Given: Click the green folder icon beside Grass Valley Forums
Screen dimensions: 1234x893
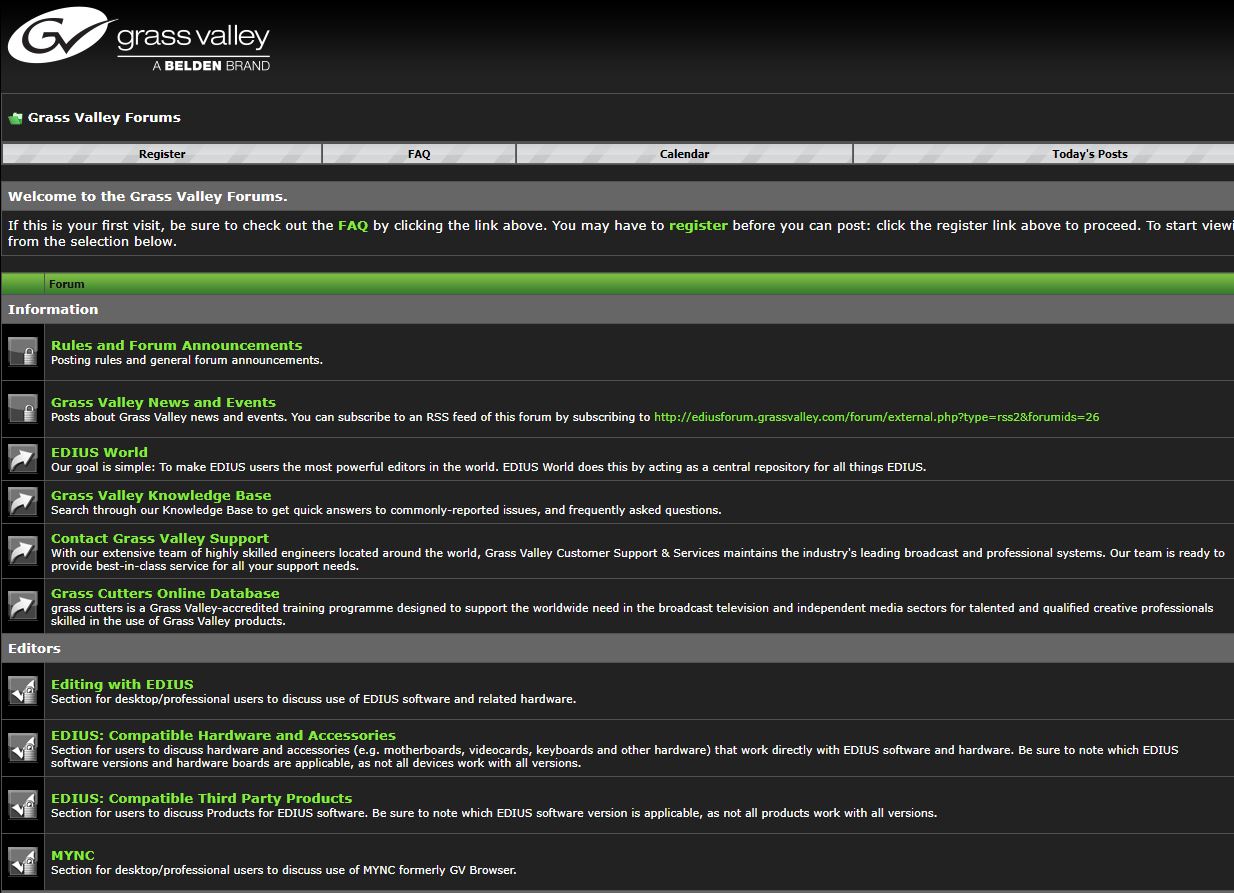Looking at the screenshot, I should coord(15,118).
